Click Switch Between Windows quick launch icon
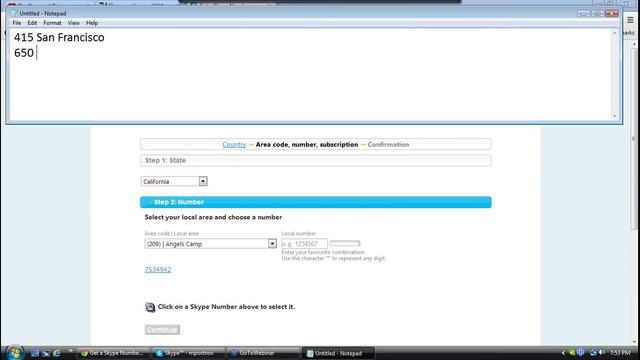Screen dimensions: 640x360 point(46,353)
